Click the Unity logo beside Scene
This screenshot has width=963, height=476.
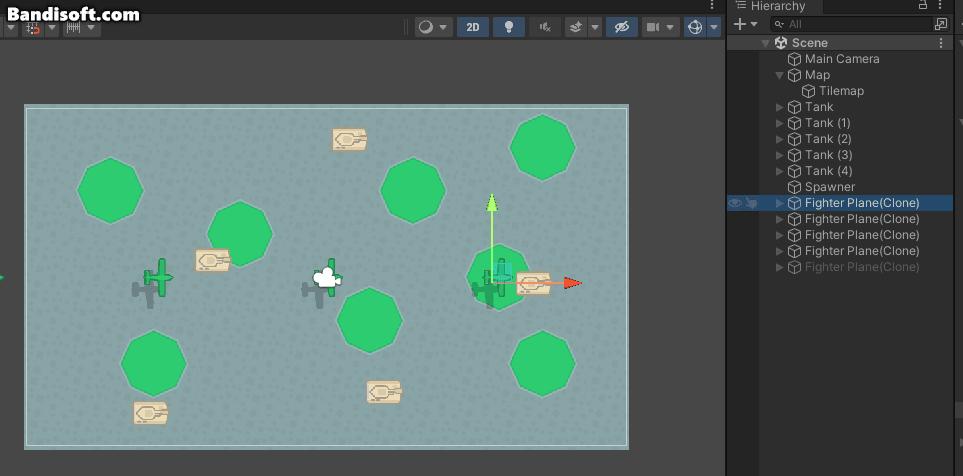[x=781, y=43]
